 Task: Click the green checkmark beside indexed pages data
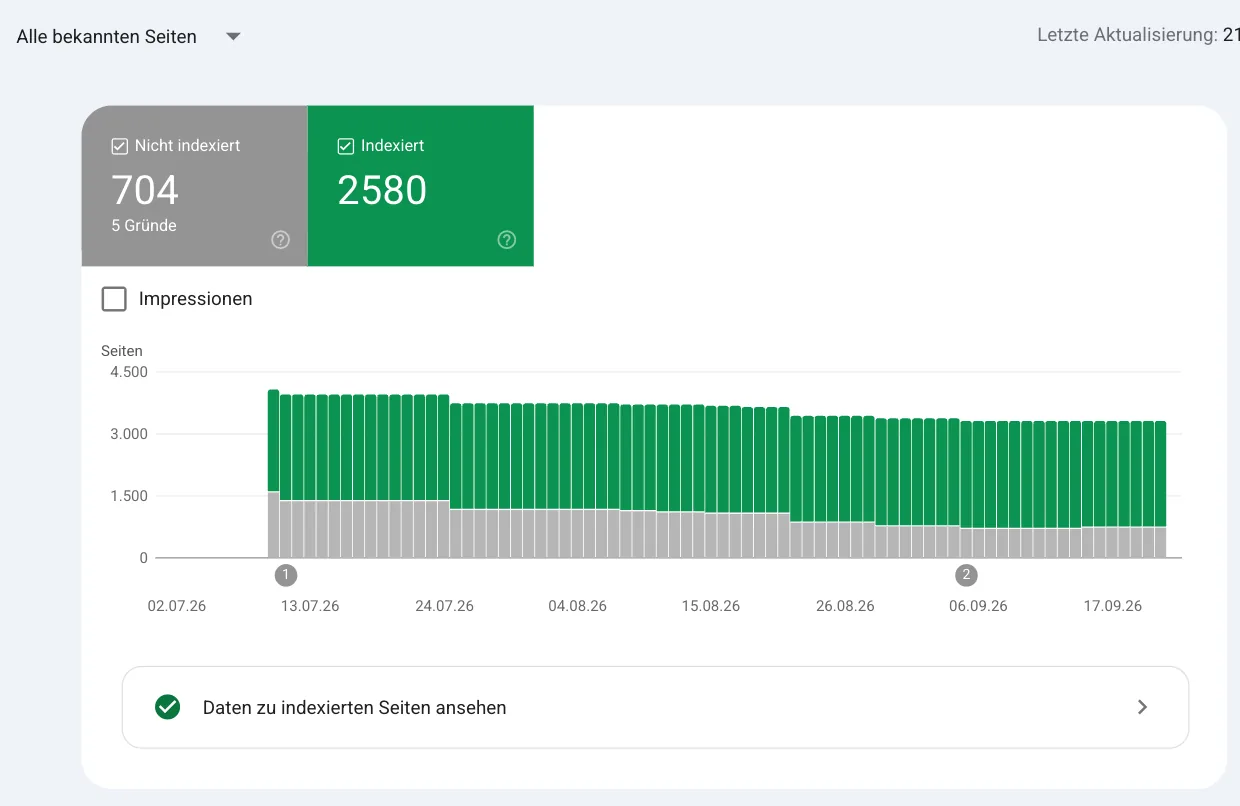click(x=168, y=707)
